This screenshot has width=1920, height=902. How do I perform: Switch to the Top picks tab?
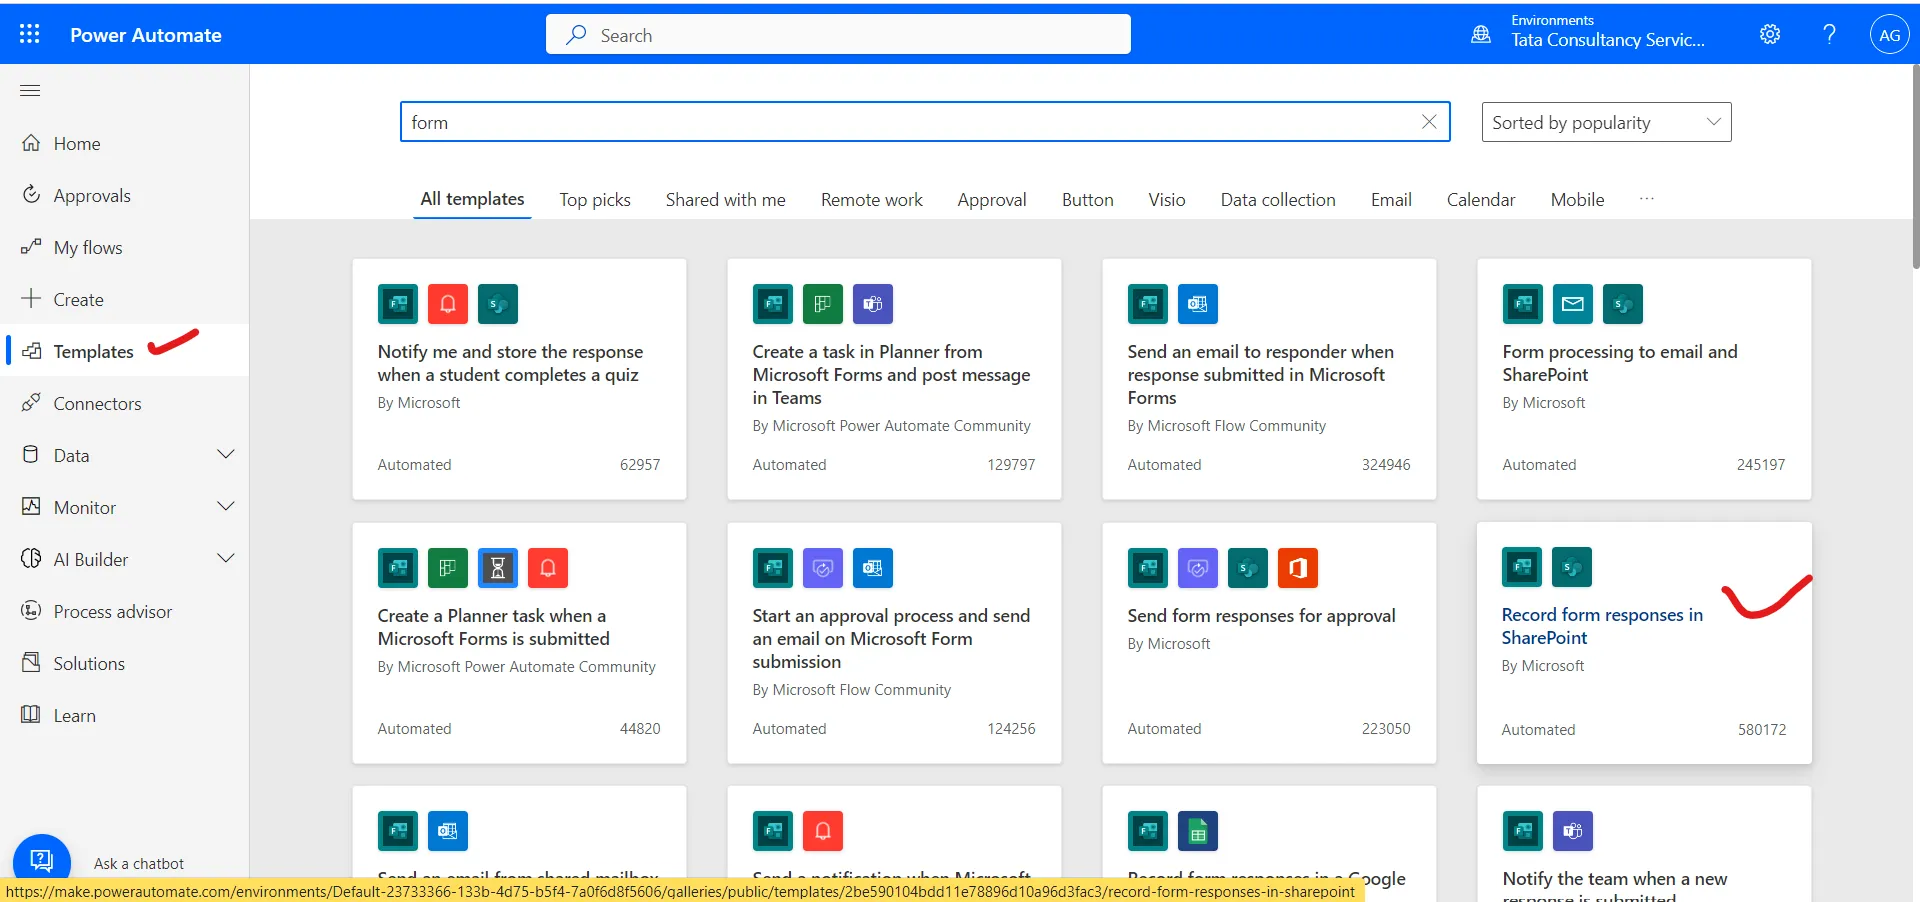(x=595, y=199)
